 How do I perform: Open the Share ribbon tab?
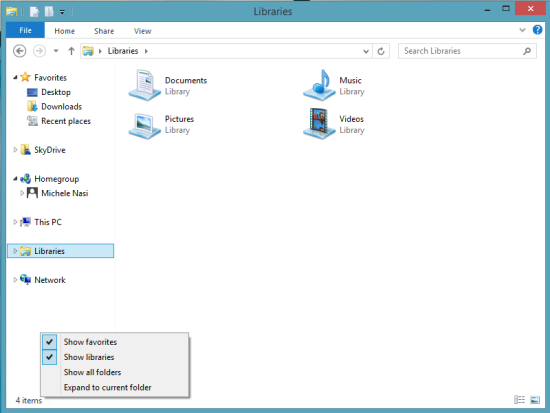(x=104, y=31)
